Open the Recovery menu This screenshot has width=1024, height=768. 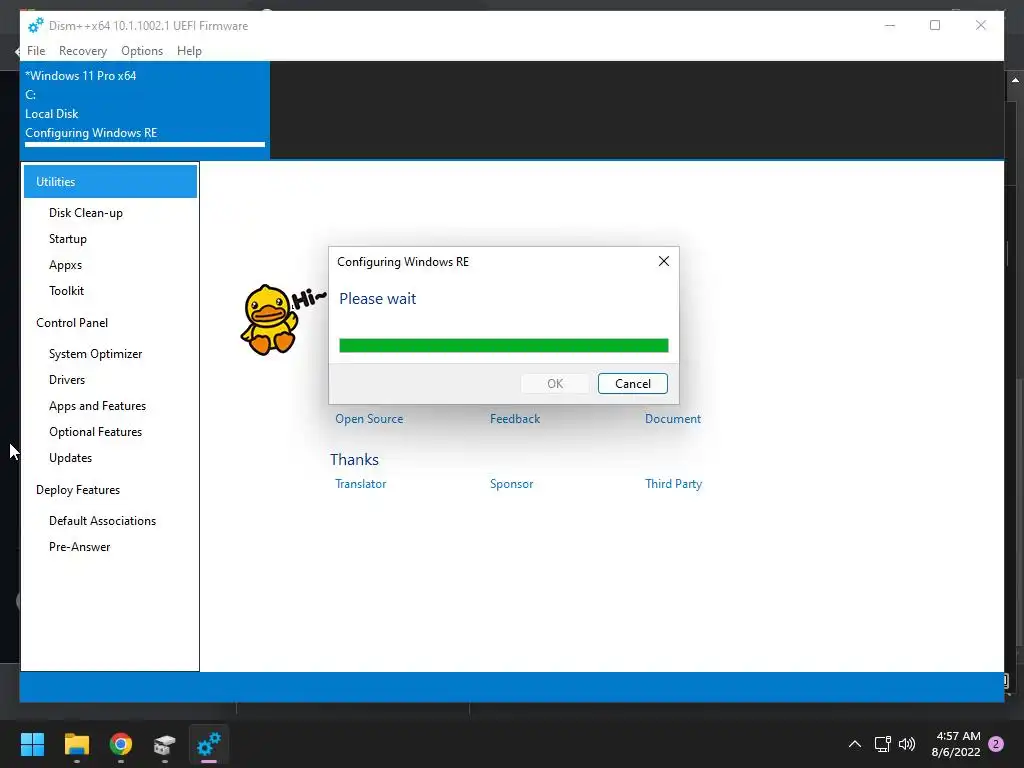point(82,51)
